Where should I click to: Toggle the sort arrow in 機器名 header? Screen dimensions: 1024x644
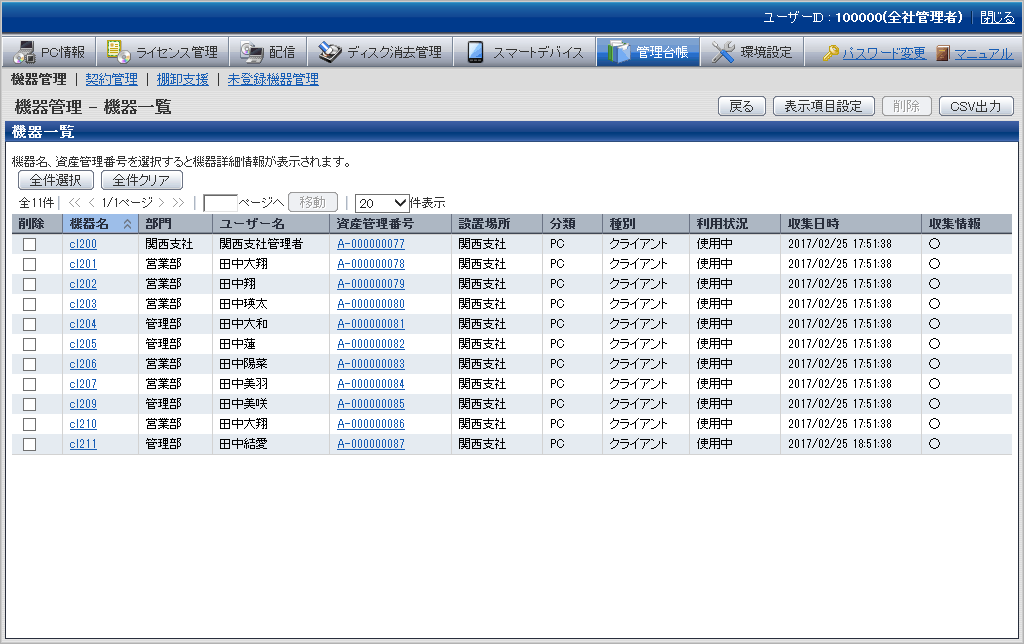click(127, 224)
